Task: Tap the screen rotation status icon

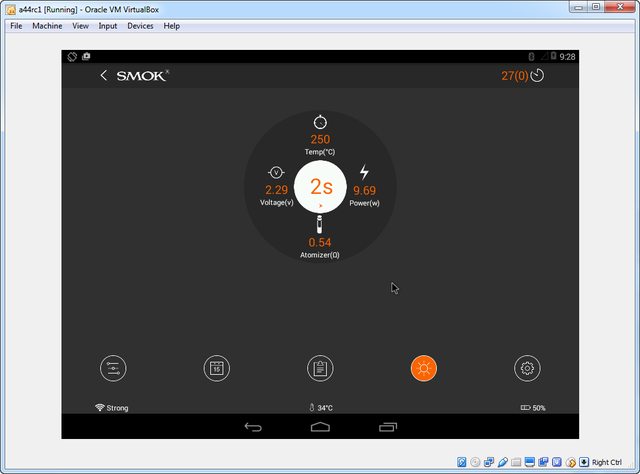Action: coord(72,57)
